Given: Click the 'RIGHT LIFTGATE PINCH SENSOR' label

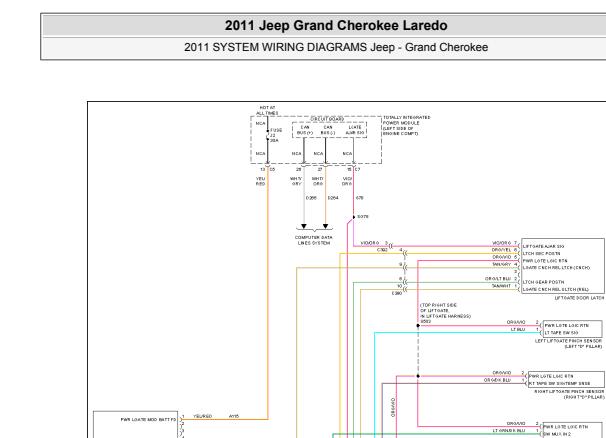Looking at the screenshot, I should [569, 392].
